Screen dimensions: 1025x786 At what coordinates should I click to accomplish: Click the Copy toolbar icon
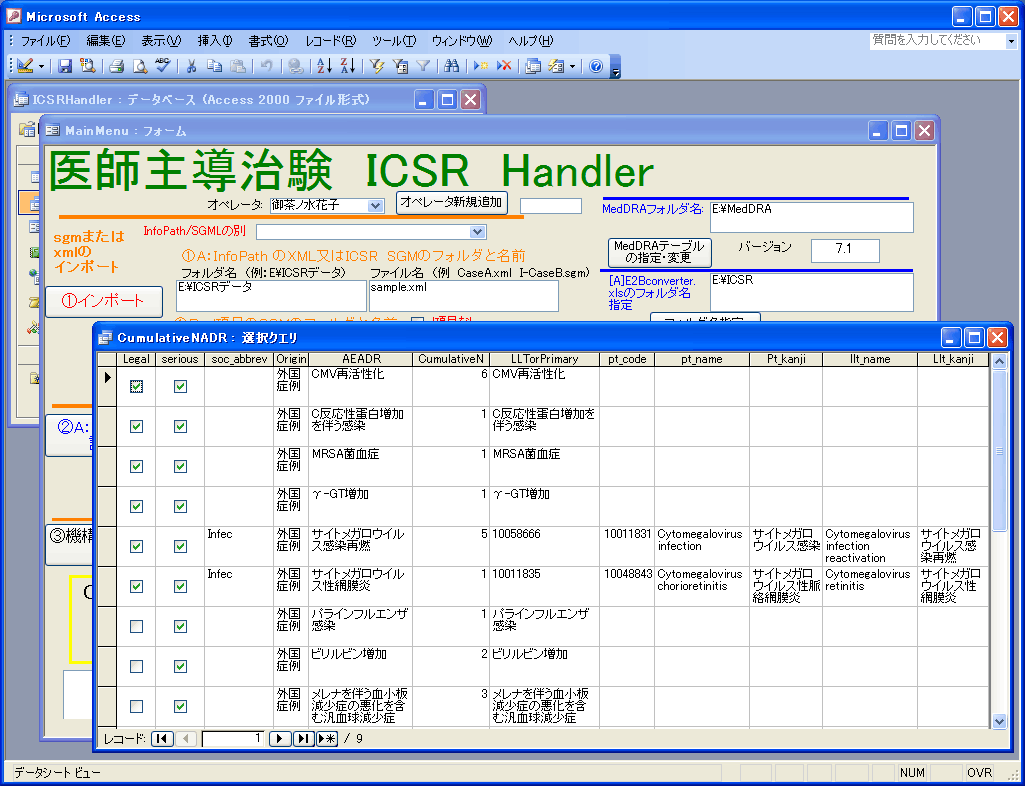(x=214, y=66)
